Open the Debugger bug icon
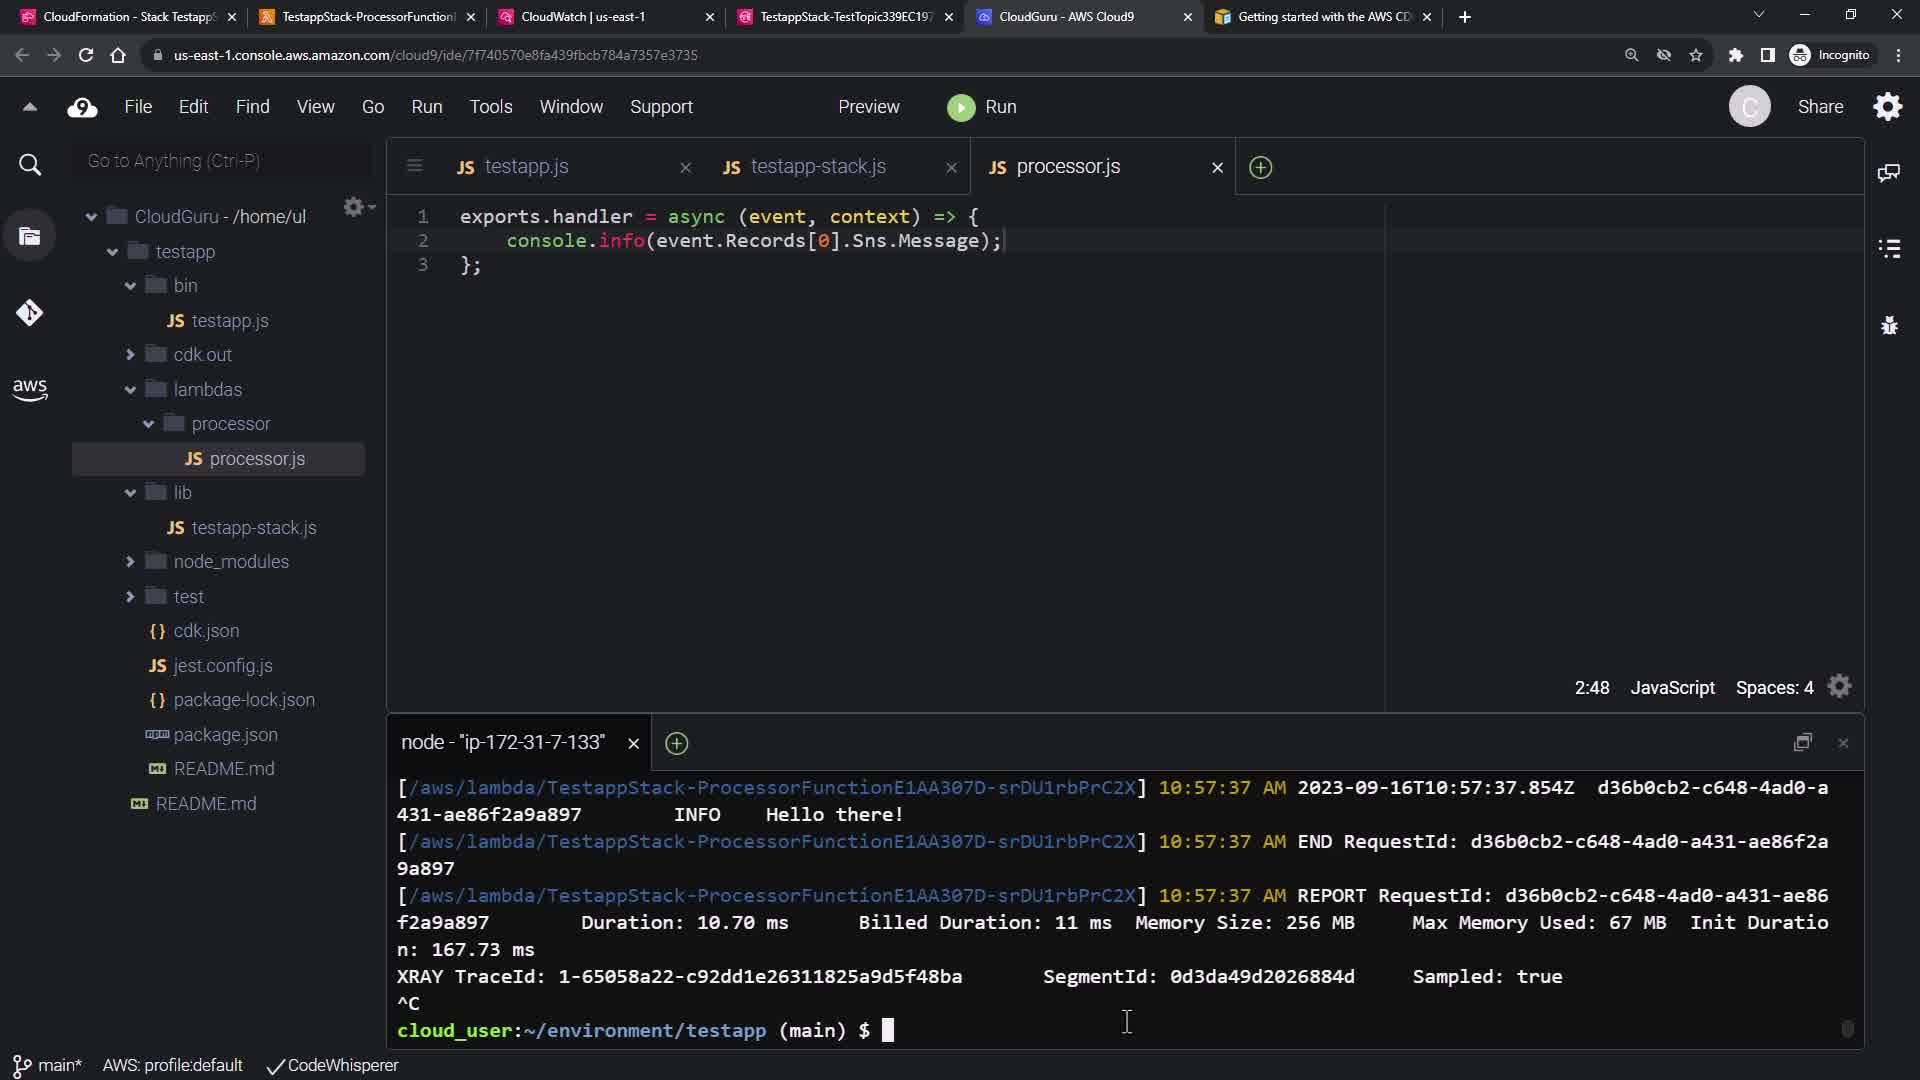The height and width of the screenshot is (1080, 1920). point(1888,325)
